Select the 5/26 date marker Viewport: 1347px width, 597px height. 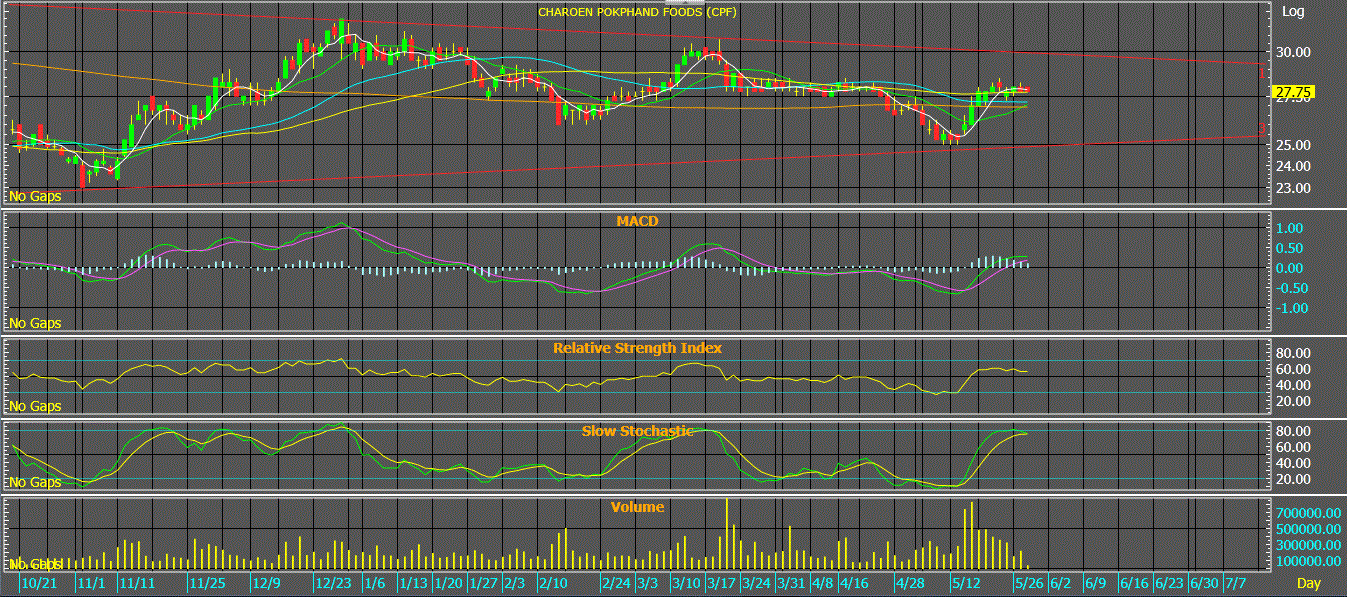click(1028, 583)
